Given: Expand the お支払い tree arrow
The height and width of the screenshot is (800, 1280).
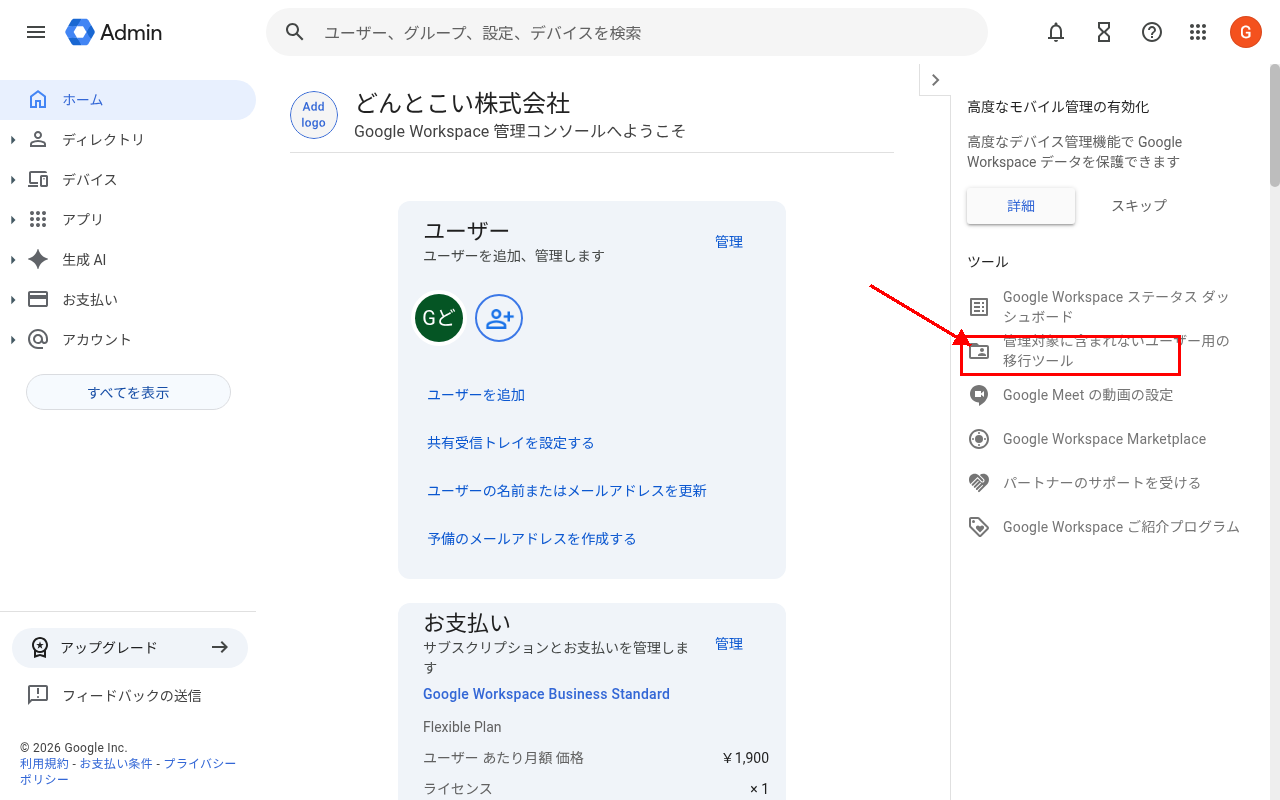Looking at the screenshot, I should [x=13, y=300].
